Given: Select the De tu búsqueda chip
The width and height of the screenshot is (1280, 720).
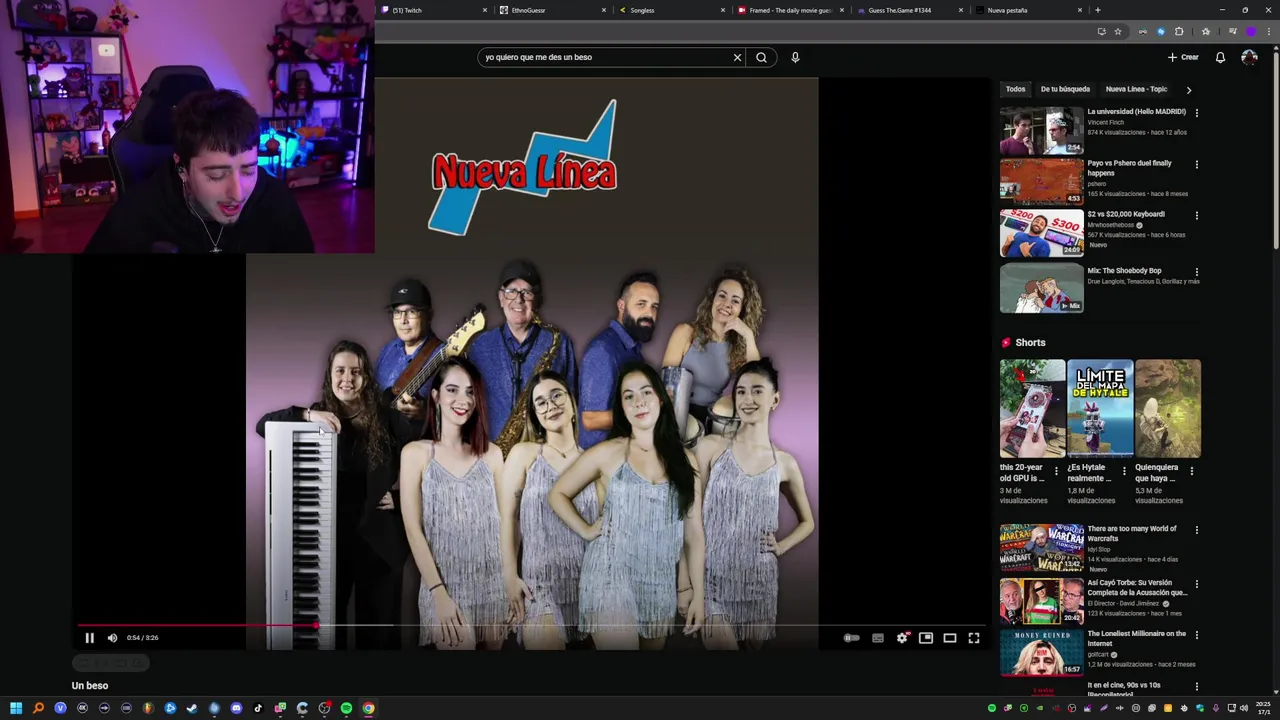Looking at the screenshot, I should coord(1065,89).
